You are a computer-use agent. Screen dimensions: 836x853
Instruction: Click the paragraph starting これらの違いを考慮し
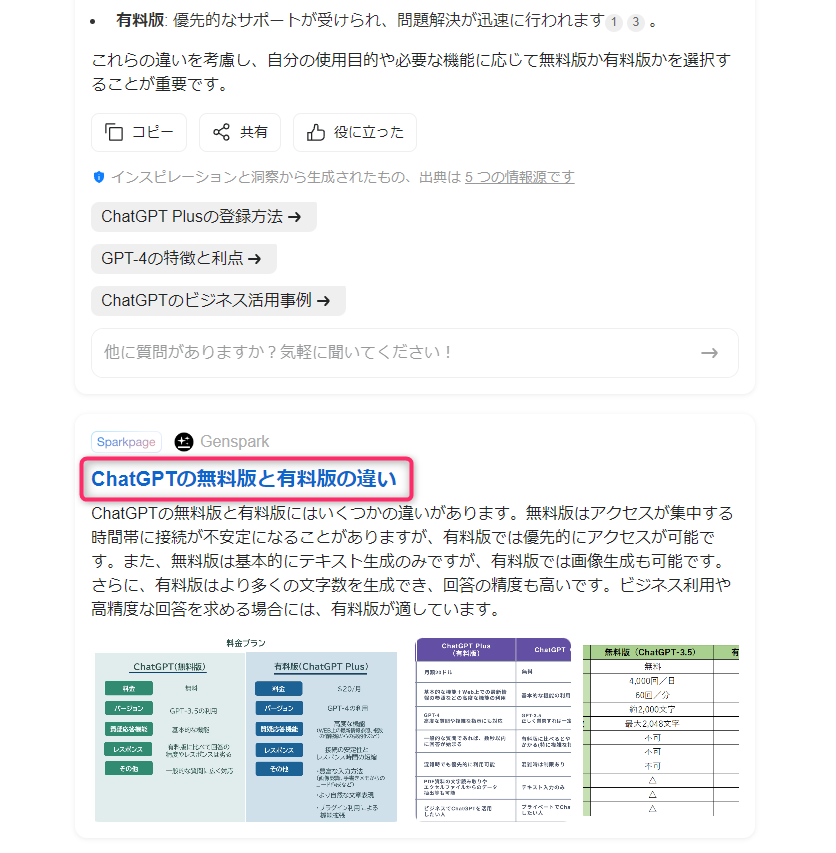[x=411, y=72]
